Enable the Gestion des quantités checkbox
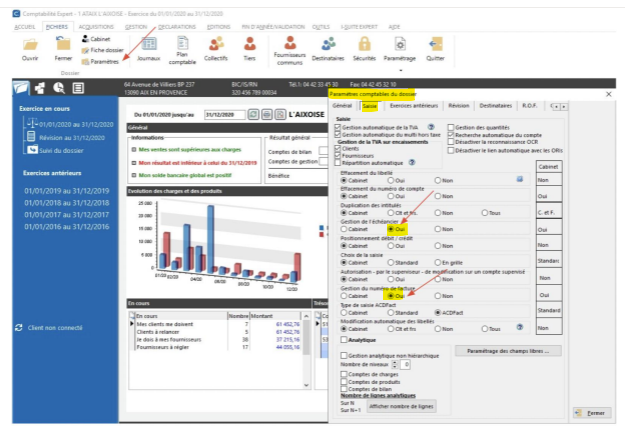The image size is (625, 432). pyautogui.click(x=450, y=128)
